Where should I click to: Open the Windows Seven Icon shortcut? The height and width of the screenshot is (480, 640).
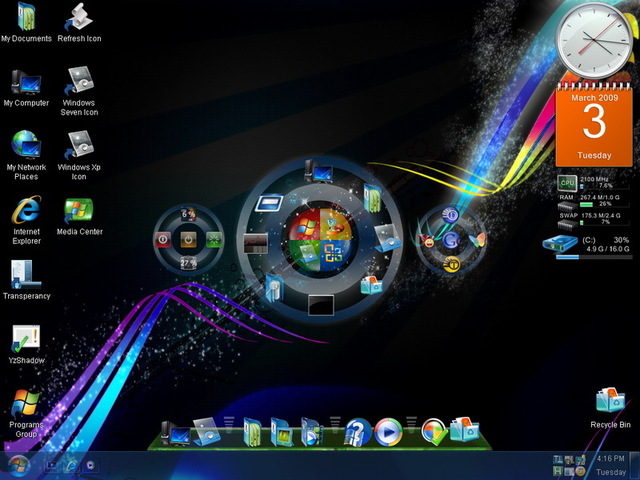79,91
